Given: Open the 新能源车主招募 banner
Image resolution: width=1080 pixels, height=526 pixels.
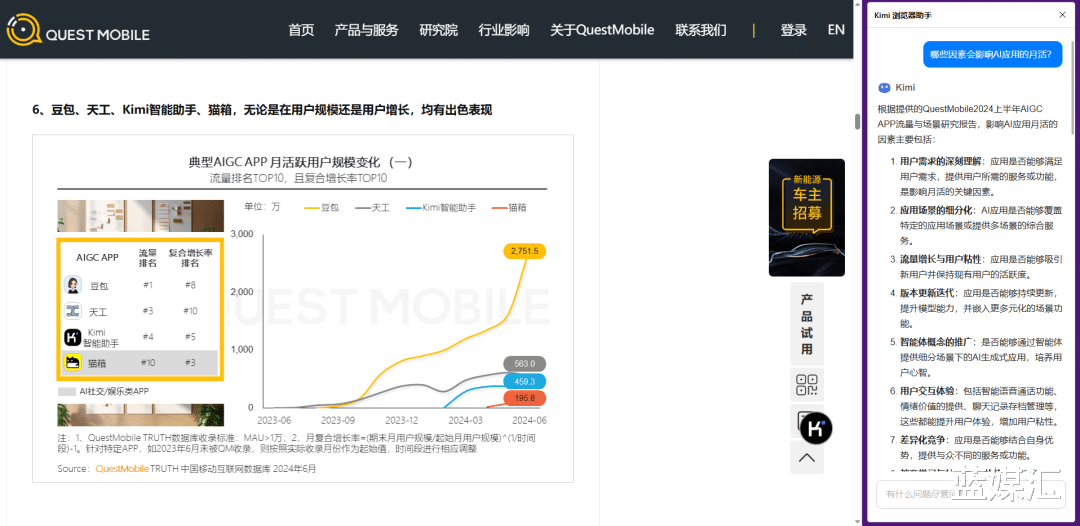Looking at the screenshot, I should [x=807, y=218].
